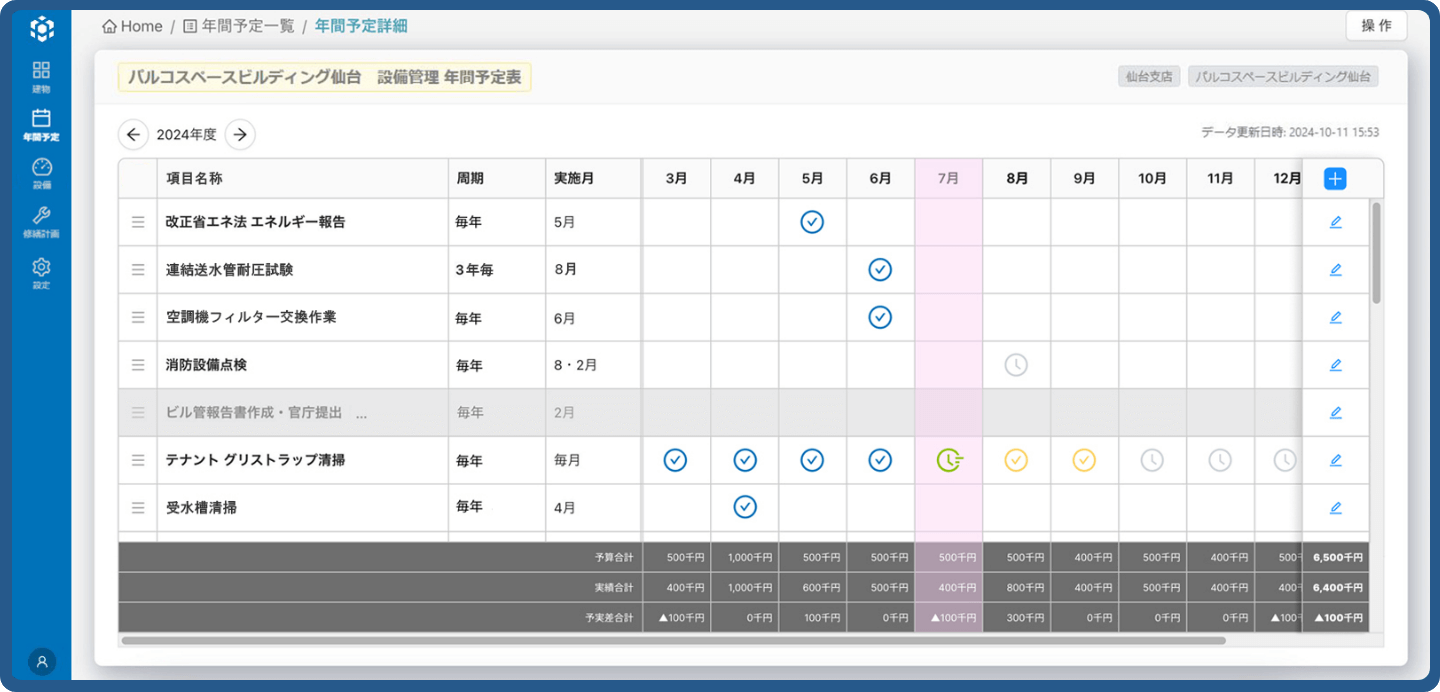Navigate to Home breadcrumb

click(x=132, y=27)
